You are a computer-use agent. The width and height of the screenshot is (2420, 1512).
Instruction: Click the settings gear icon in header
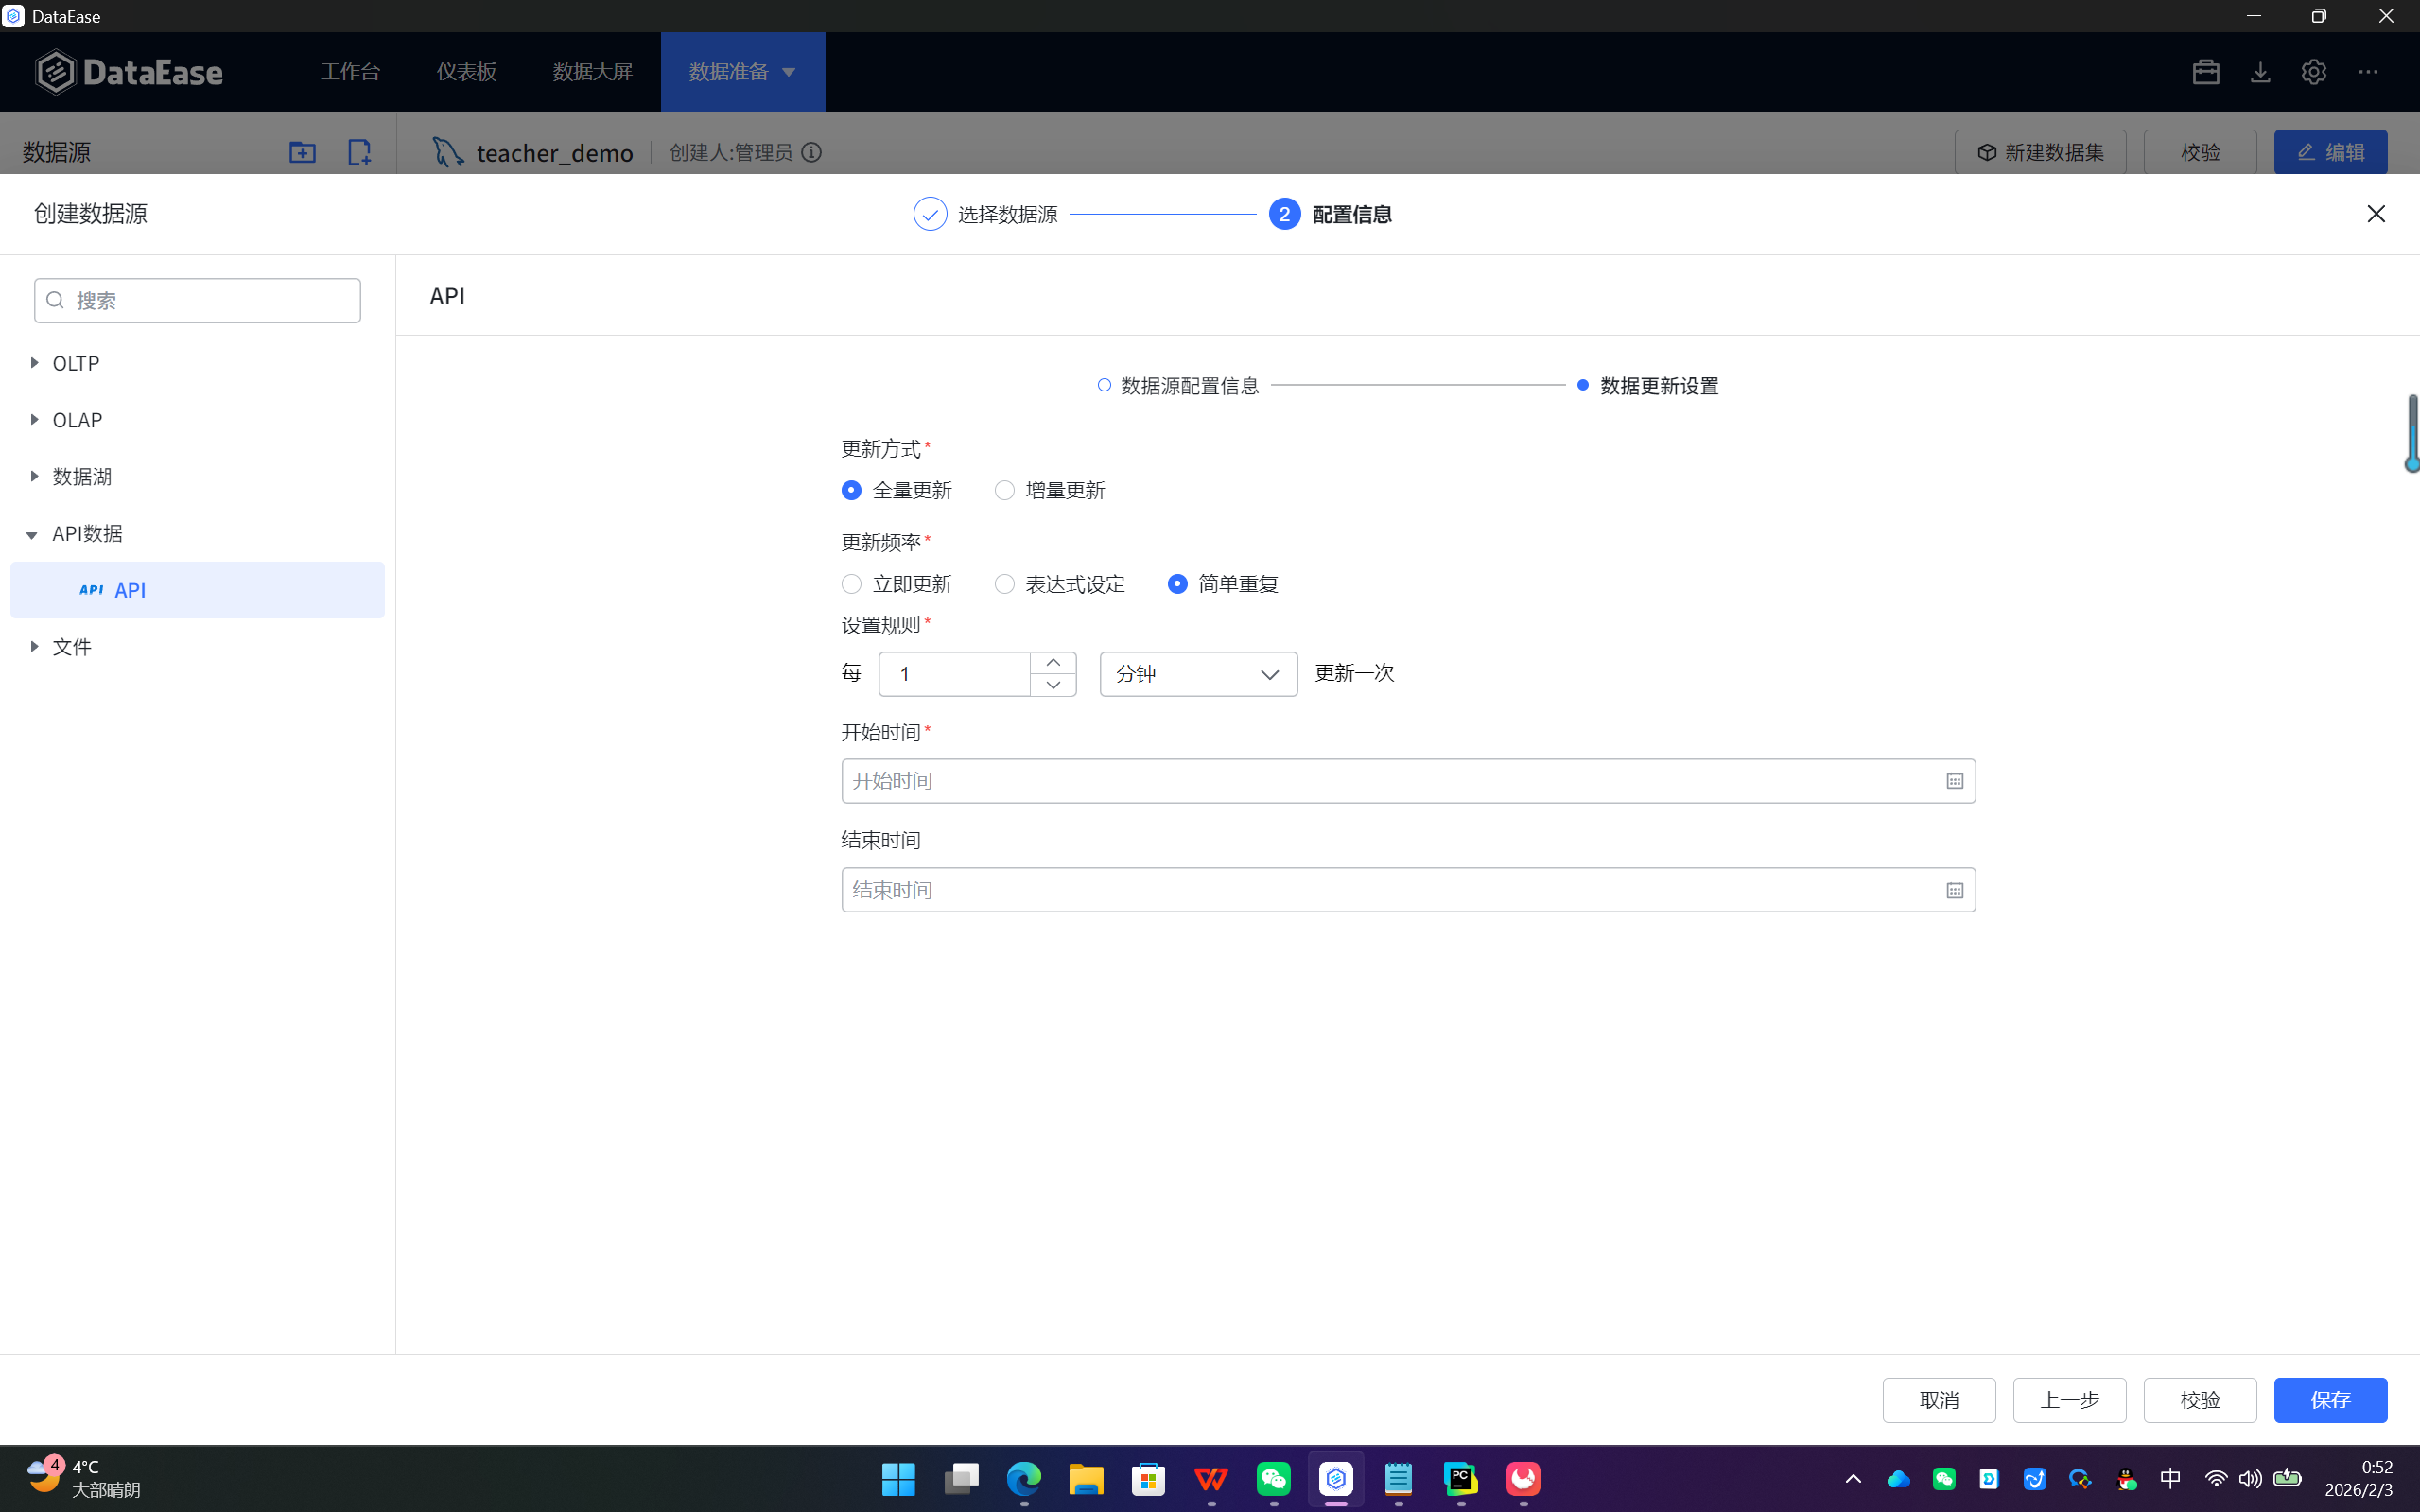(x=2313, y=72)
